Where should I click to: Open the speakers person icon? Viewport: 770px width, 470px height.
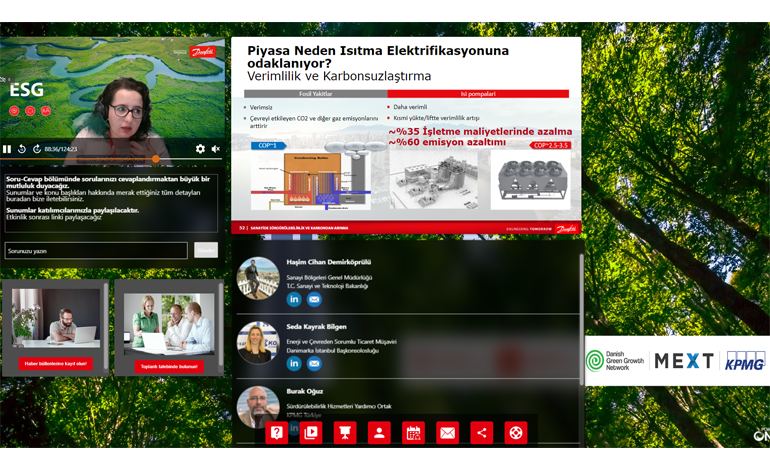pos(379,433)
